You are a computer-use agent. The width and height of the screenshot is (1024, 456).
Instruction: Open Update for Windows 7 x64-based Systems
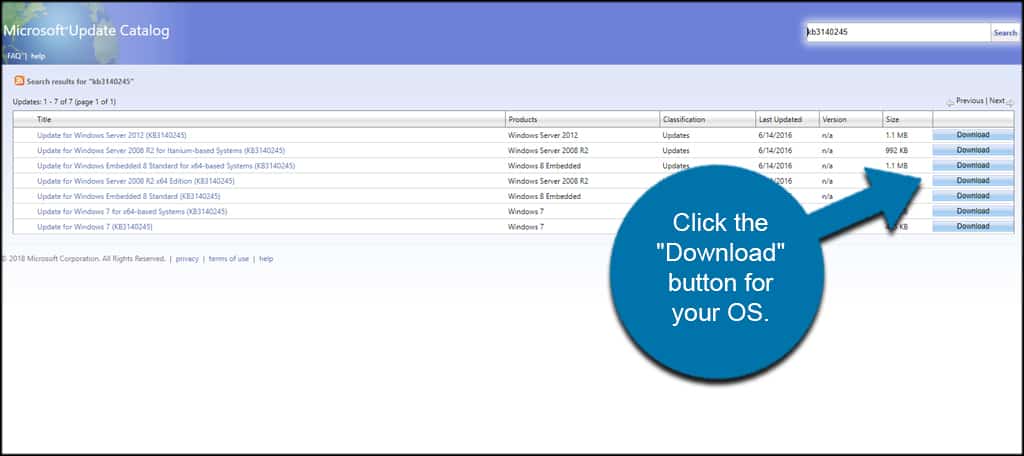pos(132,212)
